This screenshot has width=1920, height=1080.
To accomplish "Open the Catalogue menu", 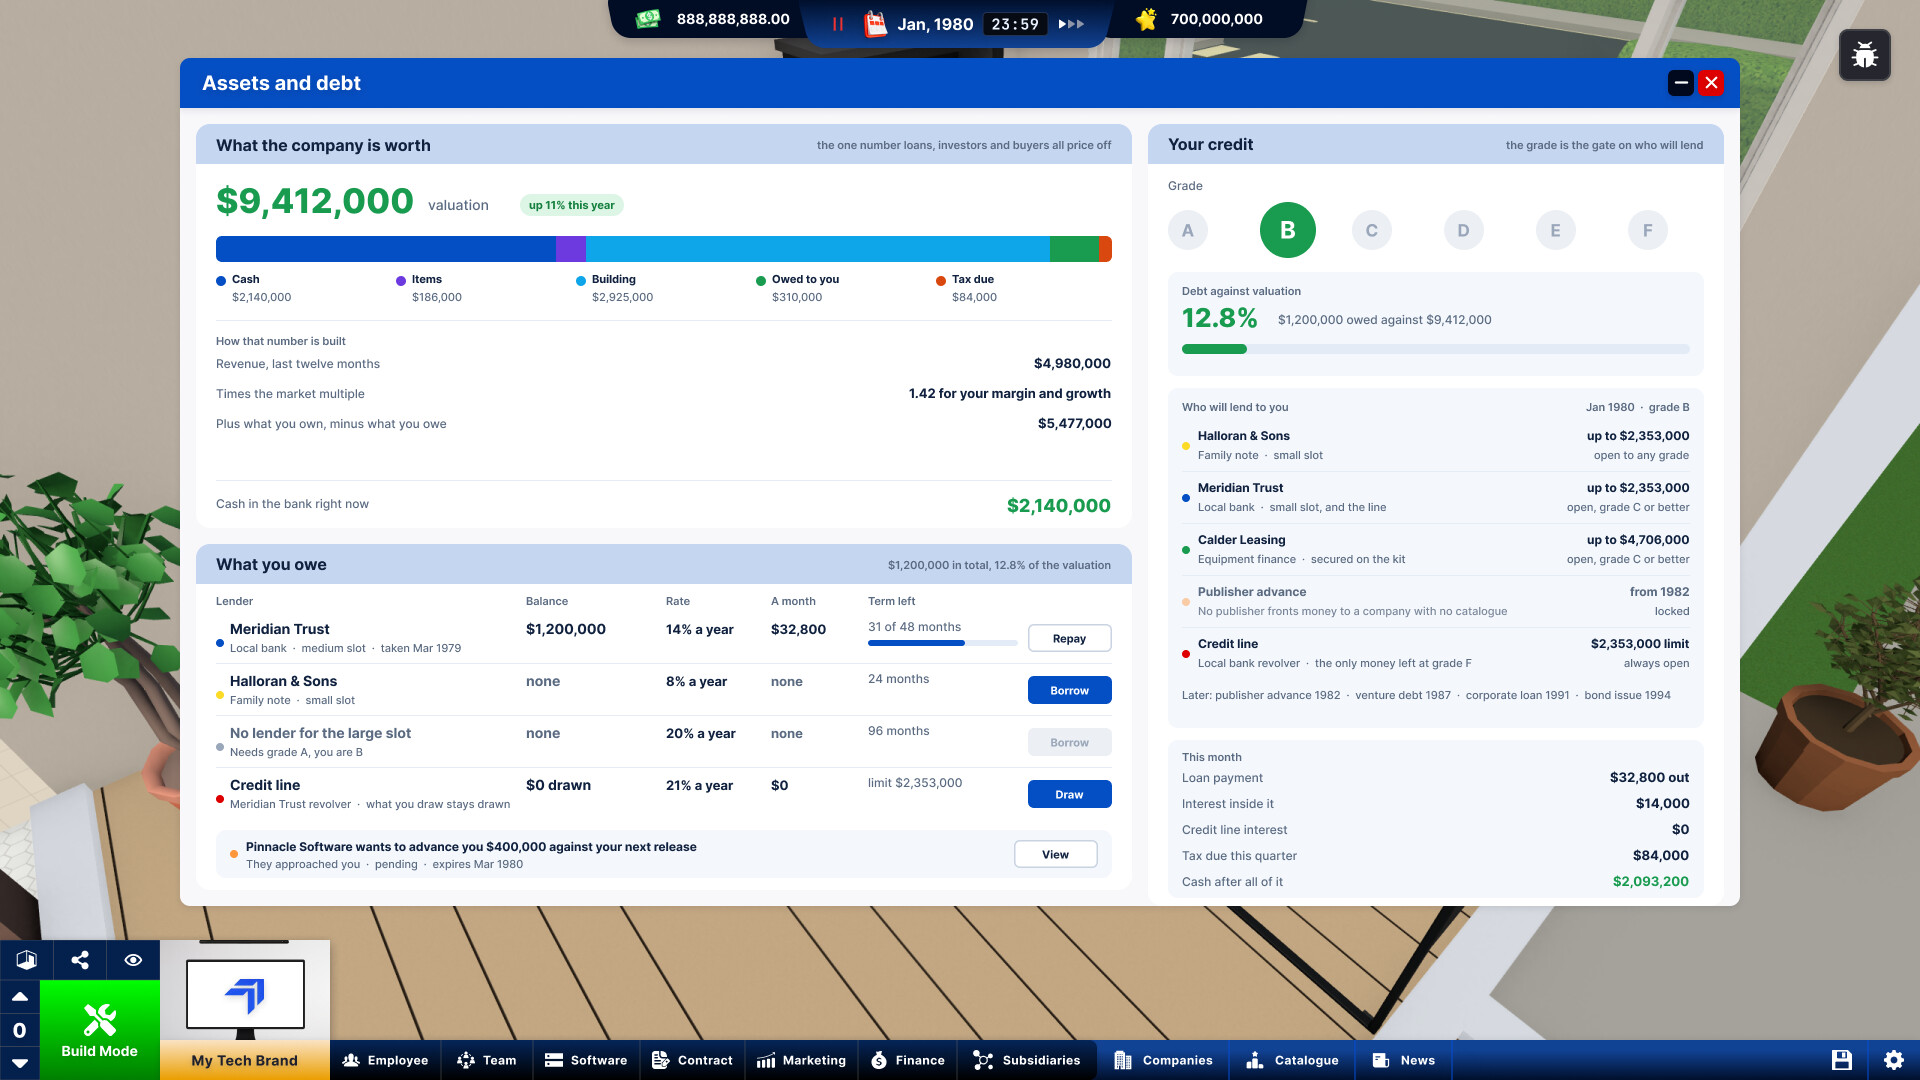I will [x=1292, y=1060].
